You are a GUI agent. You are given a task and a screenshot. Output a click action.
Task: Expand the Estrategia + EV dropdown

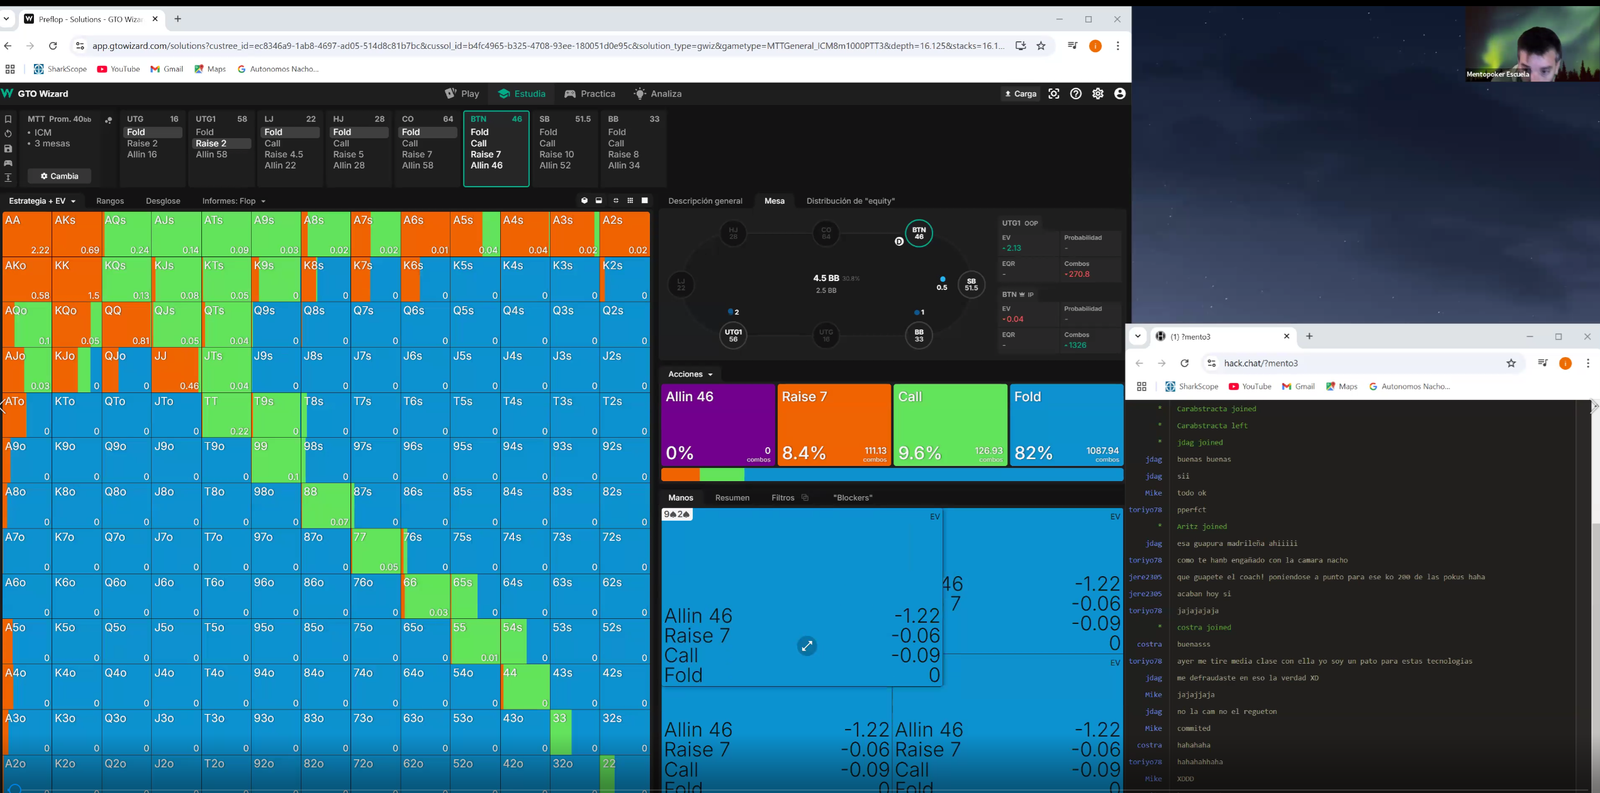(x=42, y=201)
